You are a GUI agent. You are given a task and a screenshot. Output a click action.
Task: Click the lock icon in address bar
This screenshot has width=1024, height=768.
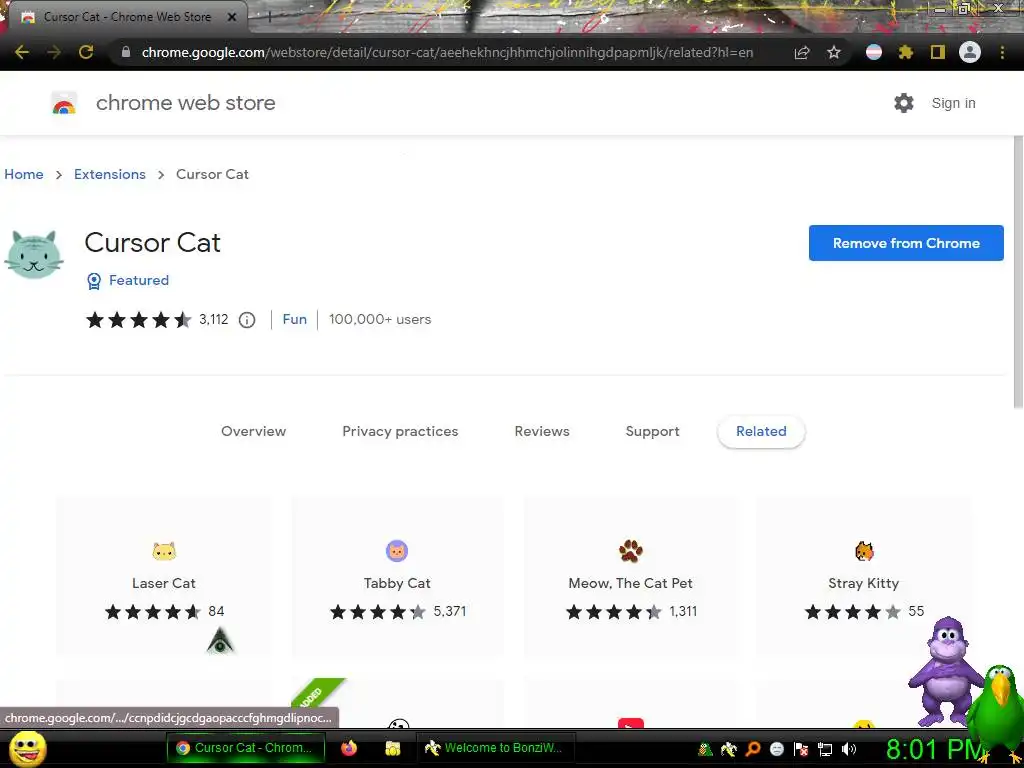pos(126,52)
